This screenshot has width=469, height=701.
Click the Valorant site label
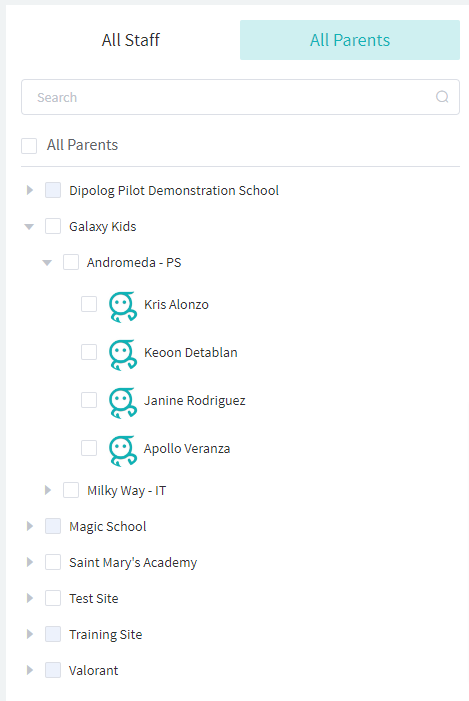click(93, 670)
